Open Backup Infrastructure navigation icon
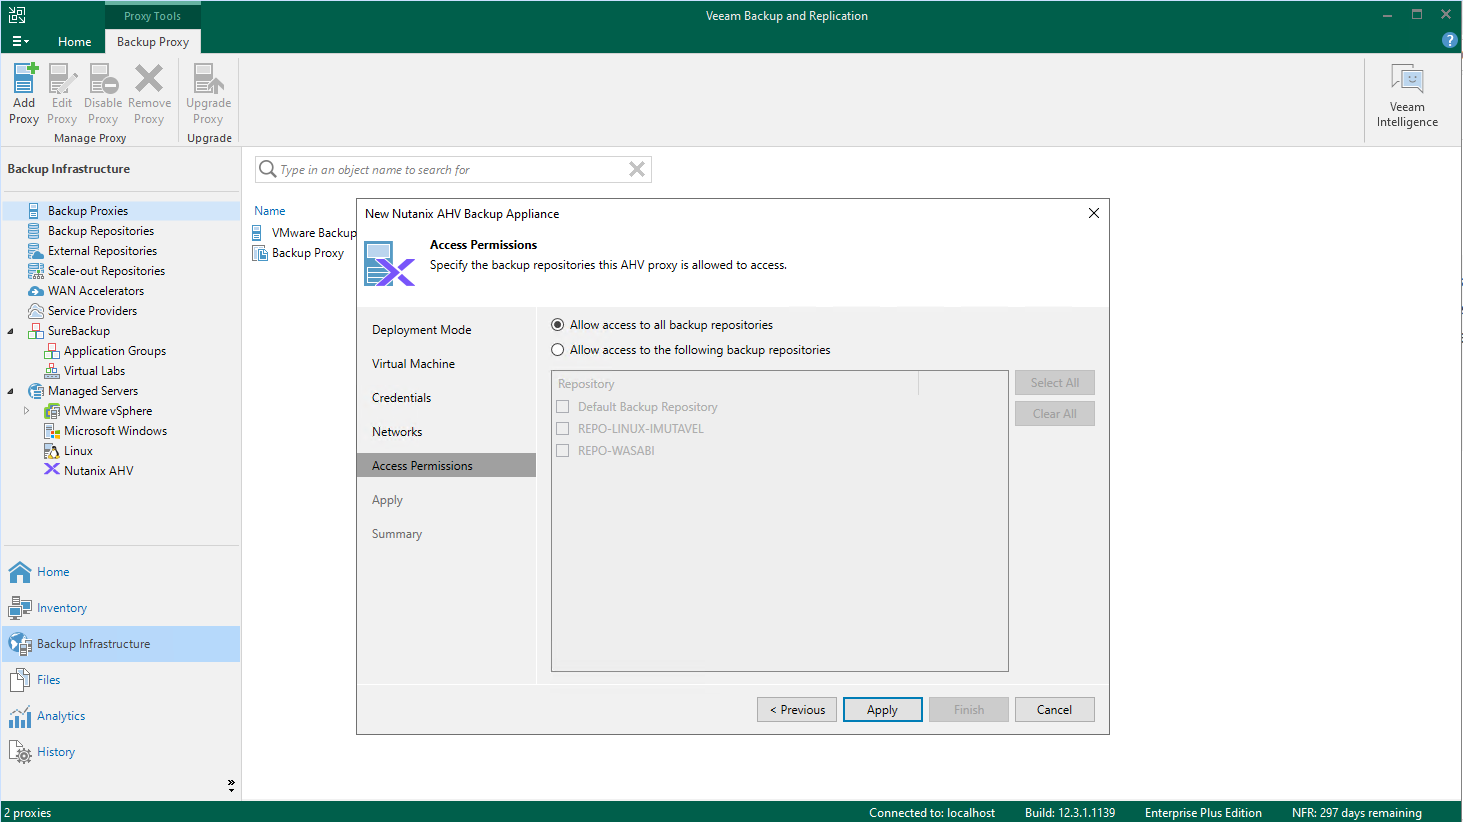The width and height of the screenshot is (1463, 822). click(20, 644)
